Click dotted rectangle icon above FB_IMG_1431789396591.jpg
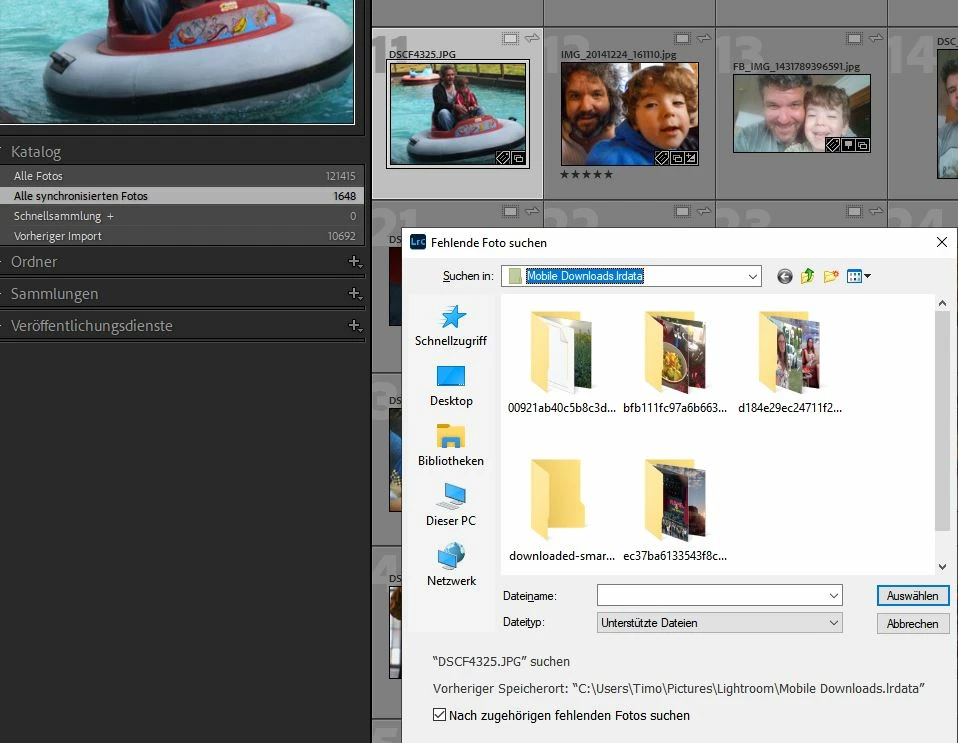The image size is (958, 743). click(x=854, y=38)
